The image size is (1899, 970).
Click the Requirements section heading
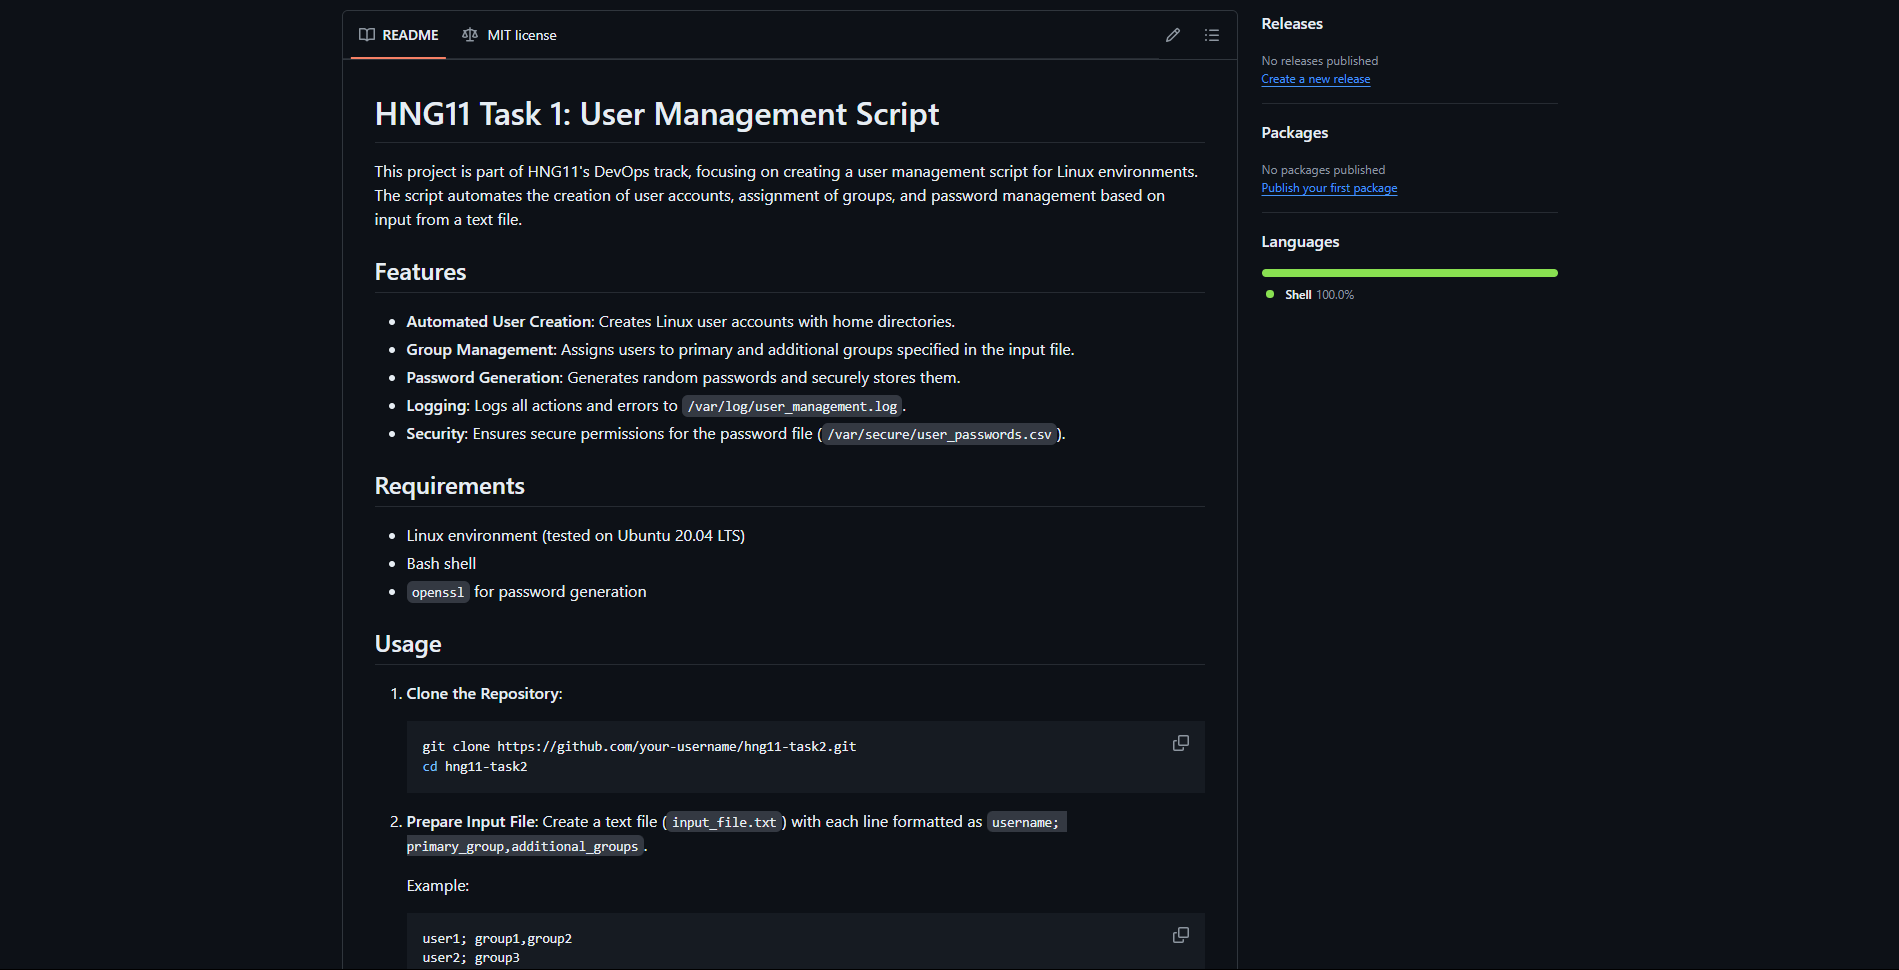pos(449,486)
